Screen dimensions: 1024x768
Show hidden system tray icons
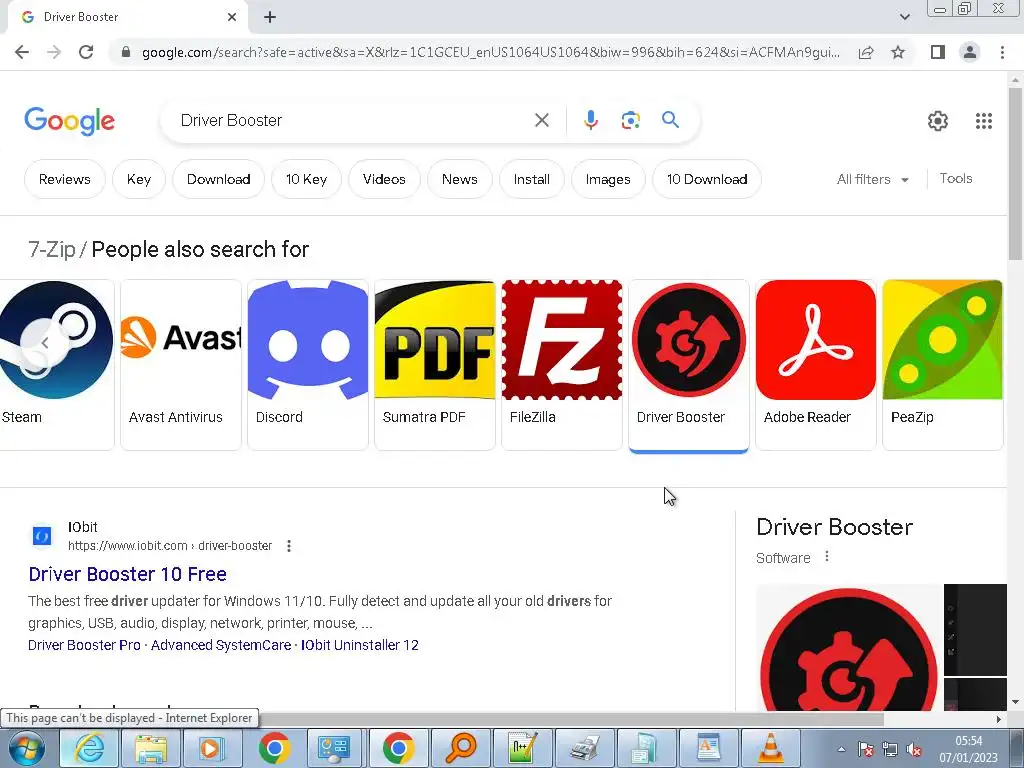[841, 750]
